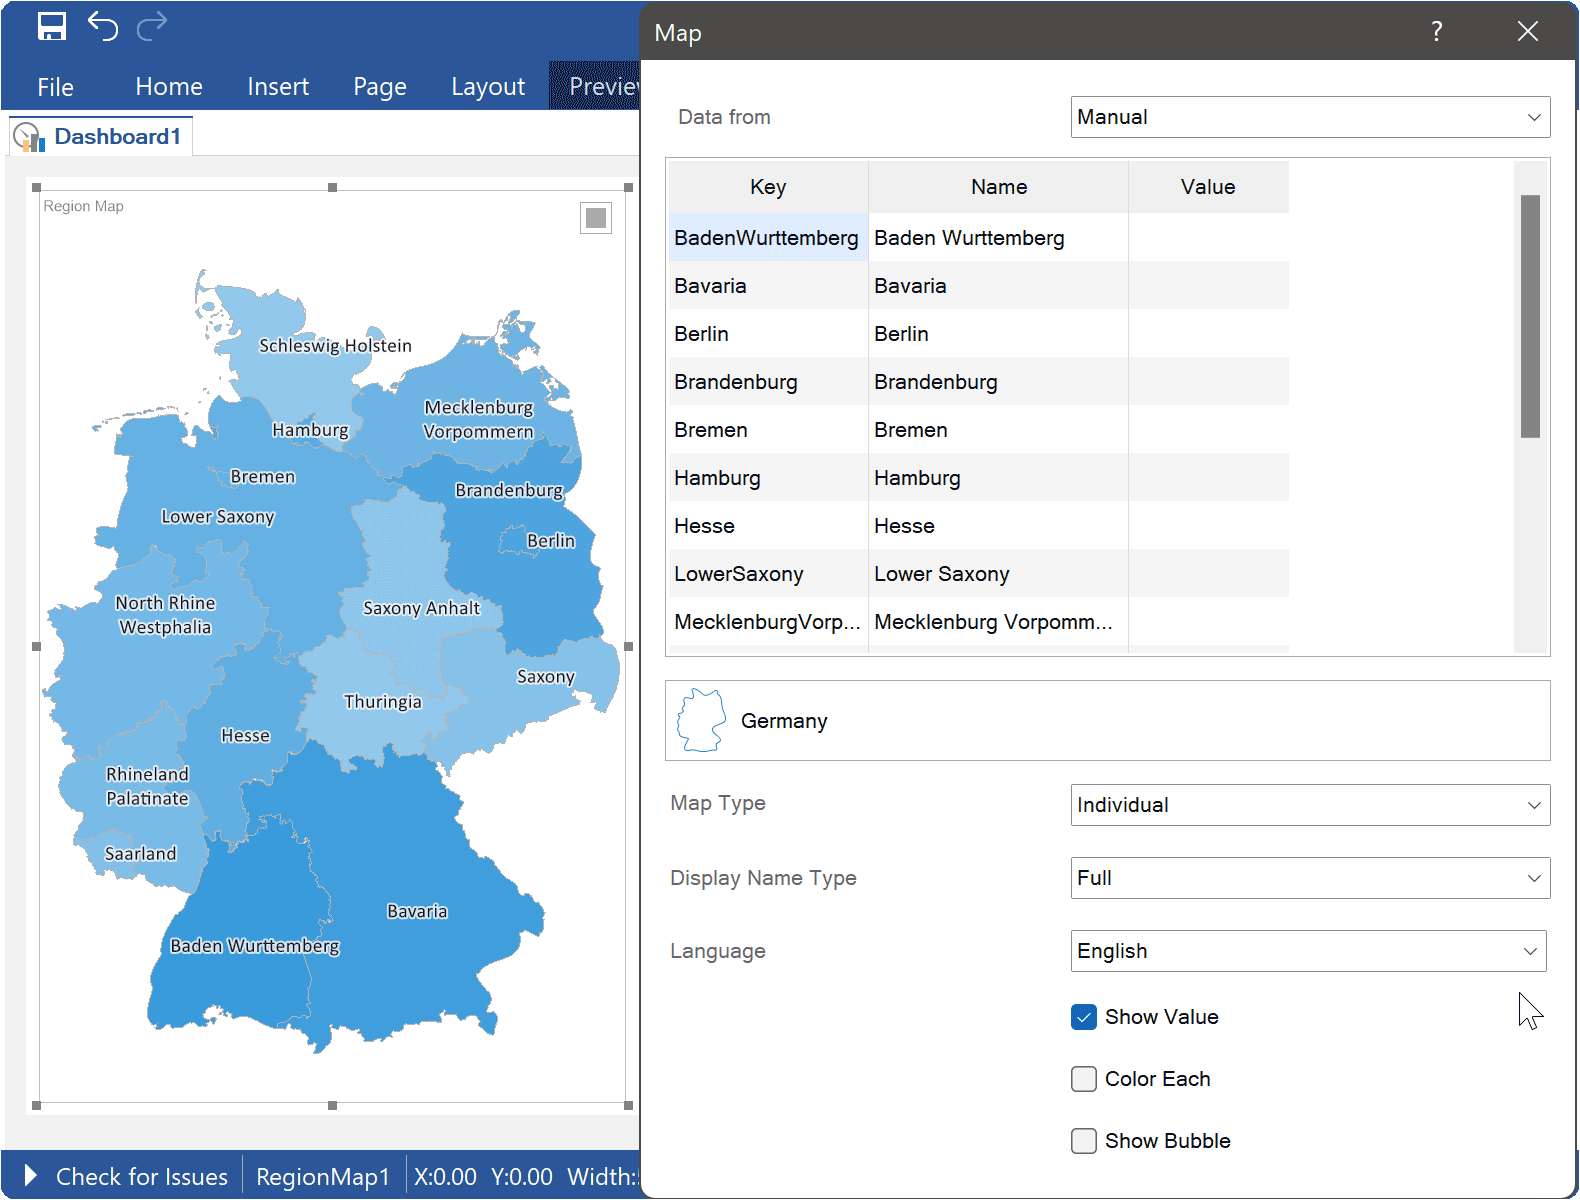Screen dimensions: 1580x1200
Task: Click the help question mark in Map dialog
Action: coord(1437,32)
